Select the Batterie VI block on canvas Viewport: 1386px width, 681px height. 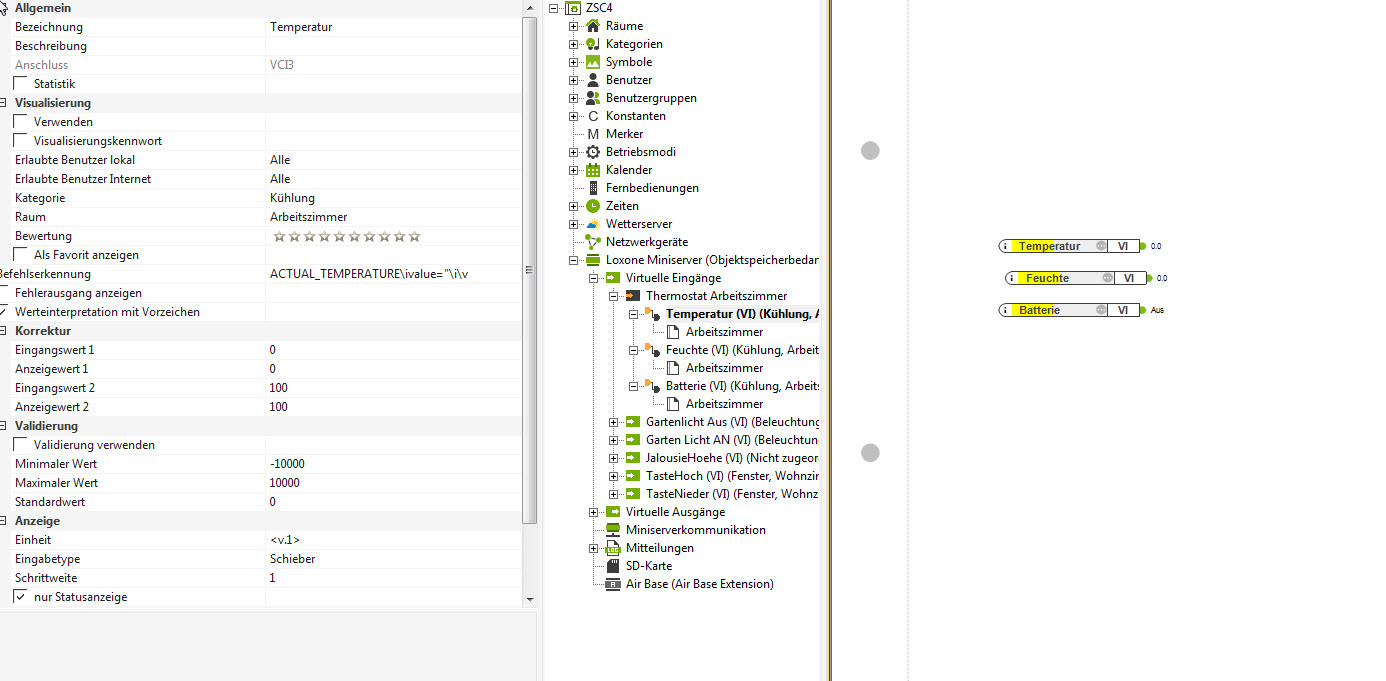coord(1070,310)
